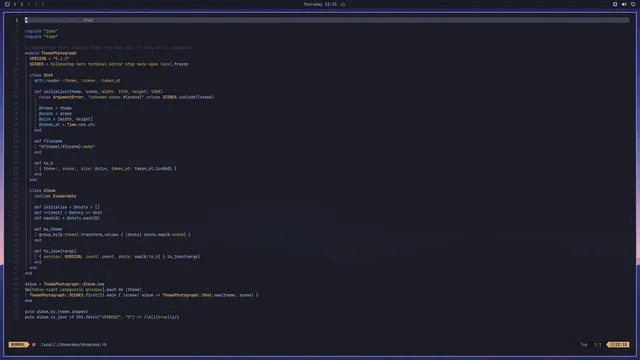This screenshot has height=360, width=640.
Task: Switch to workspace 4
Action: click(x=36, y=4)
